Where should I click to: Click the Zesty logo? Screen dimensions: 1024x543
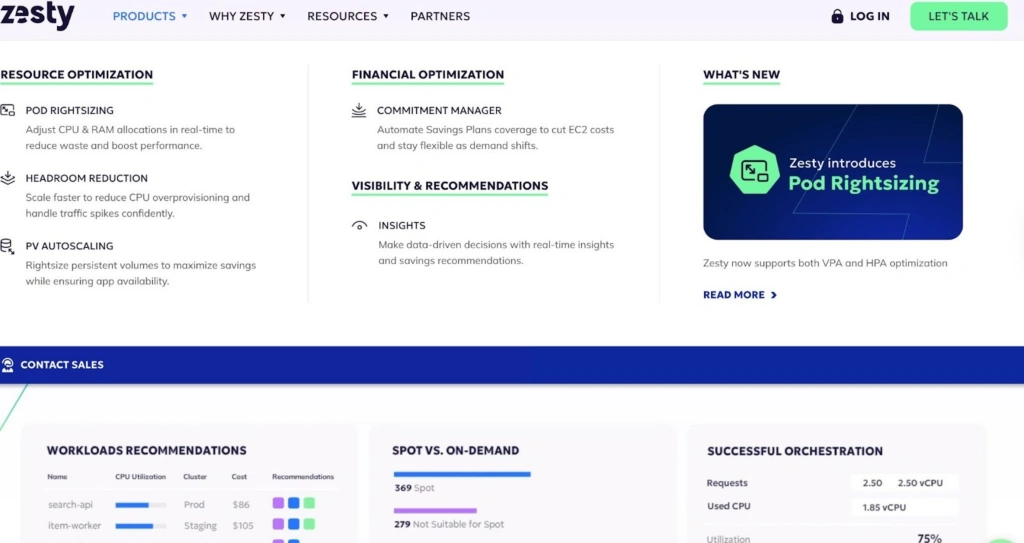[37, 16]
